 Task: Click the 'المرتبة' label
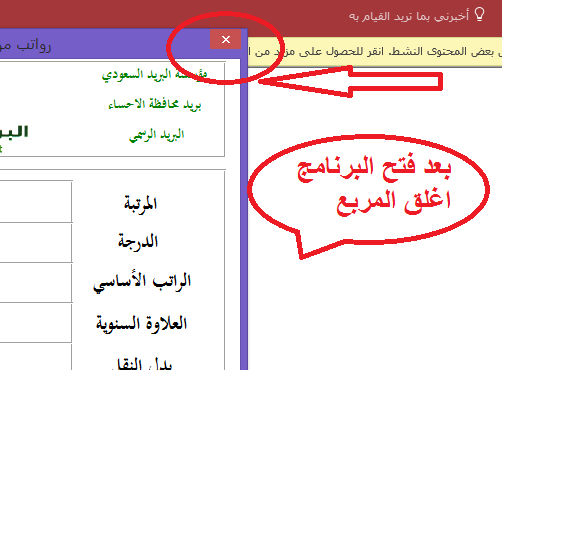tap(141, 204)
